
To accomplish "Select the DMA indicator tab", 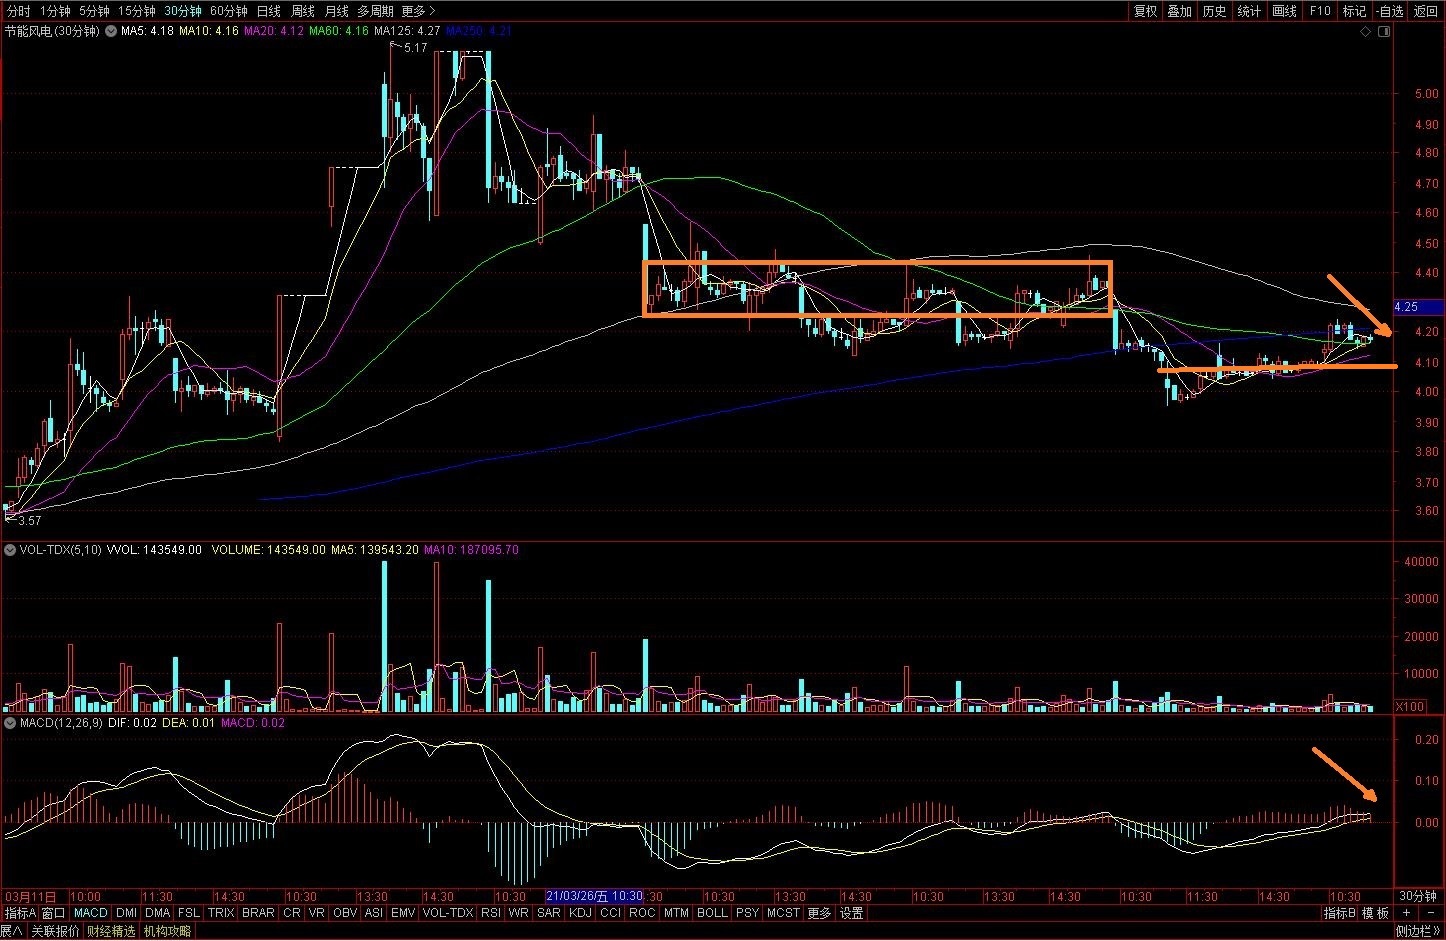I will [157, 913].
